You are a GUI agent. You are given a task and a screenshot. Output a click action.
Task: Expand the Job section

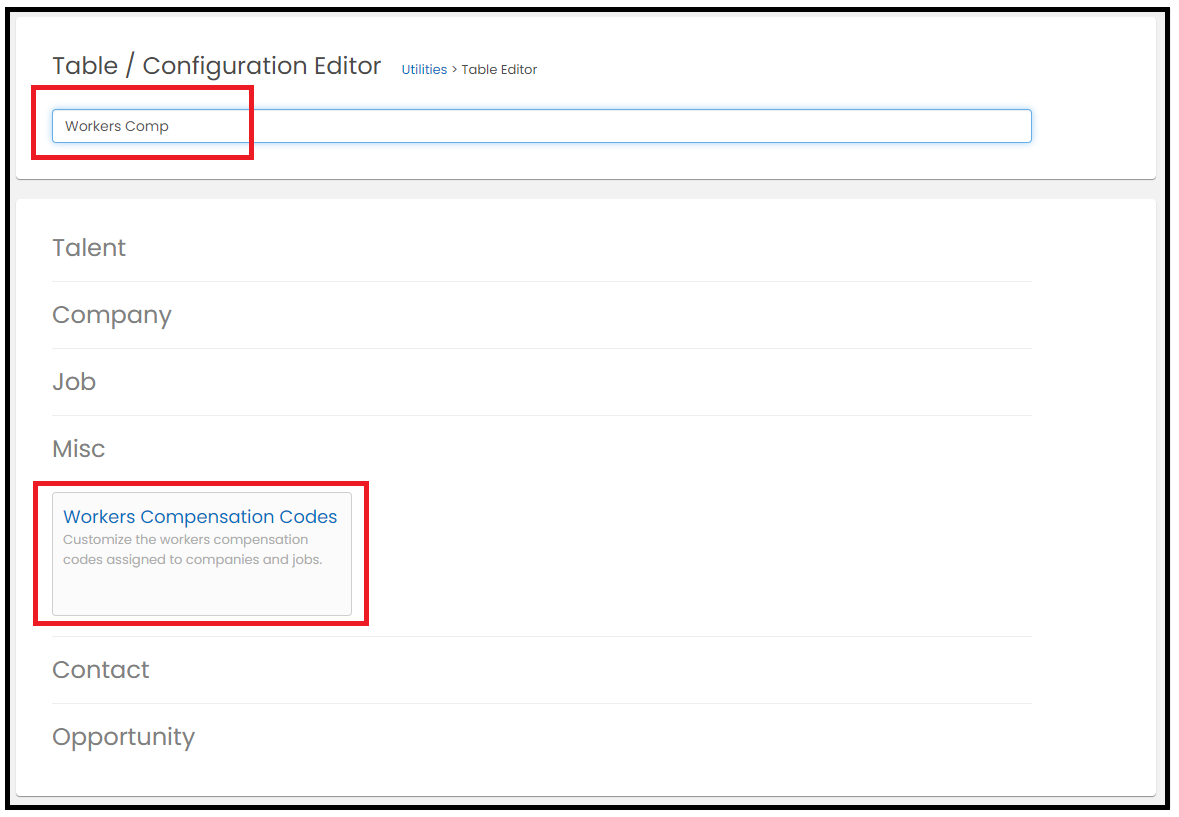(74, 382)
